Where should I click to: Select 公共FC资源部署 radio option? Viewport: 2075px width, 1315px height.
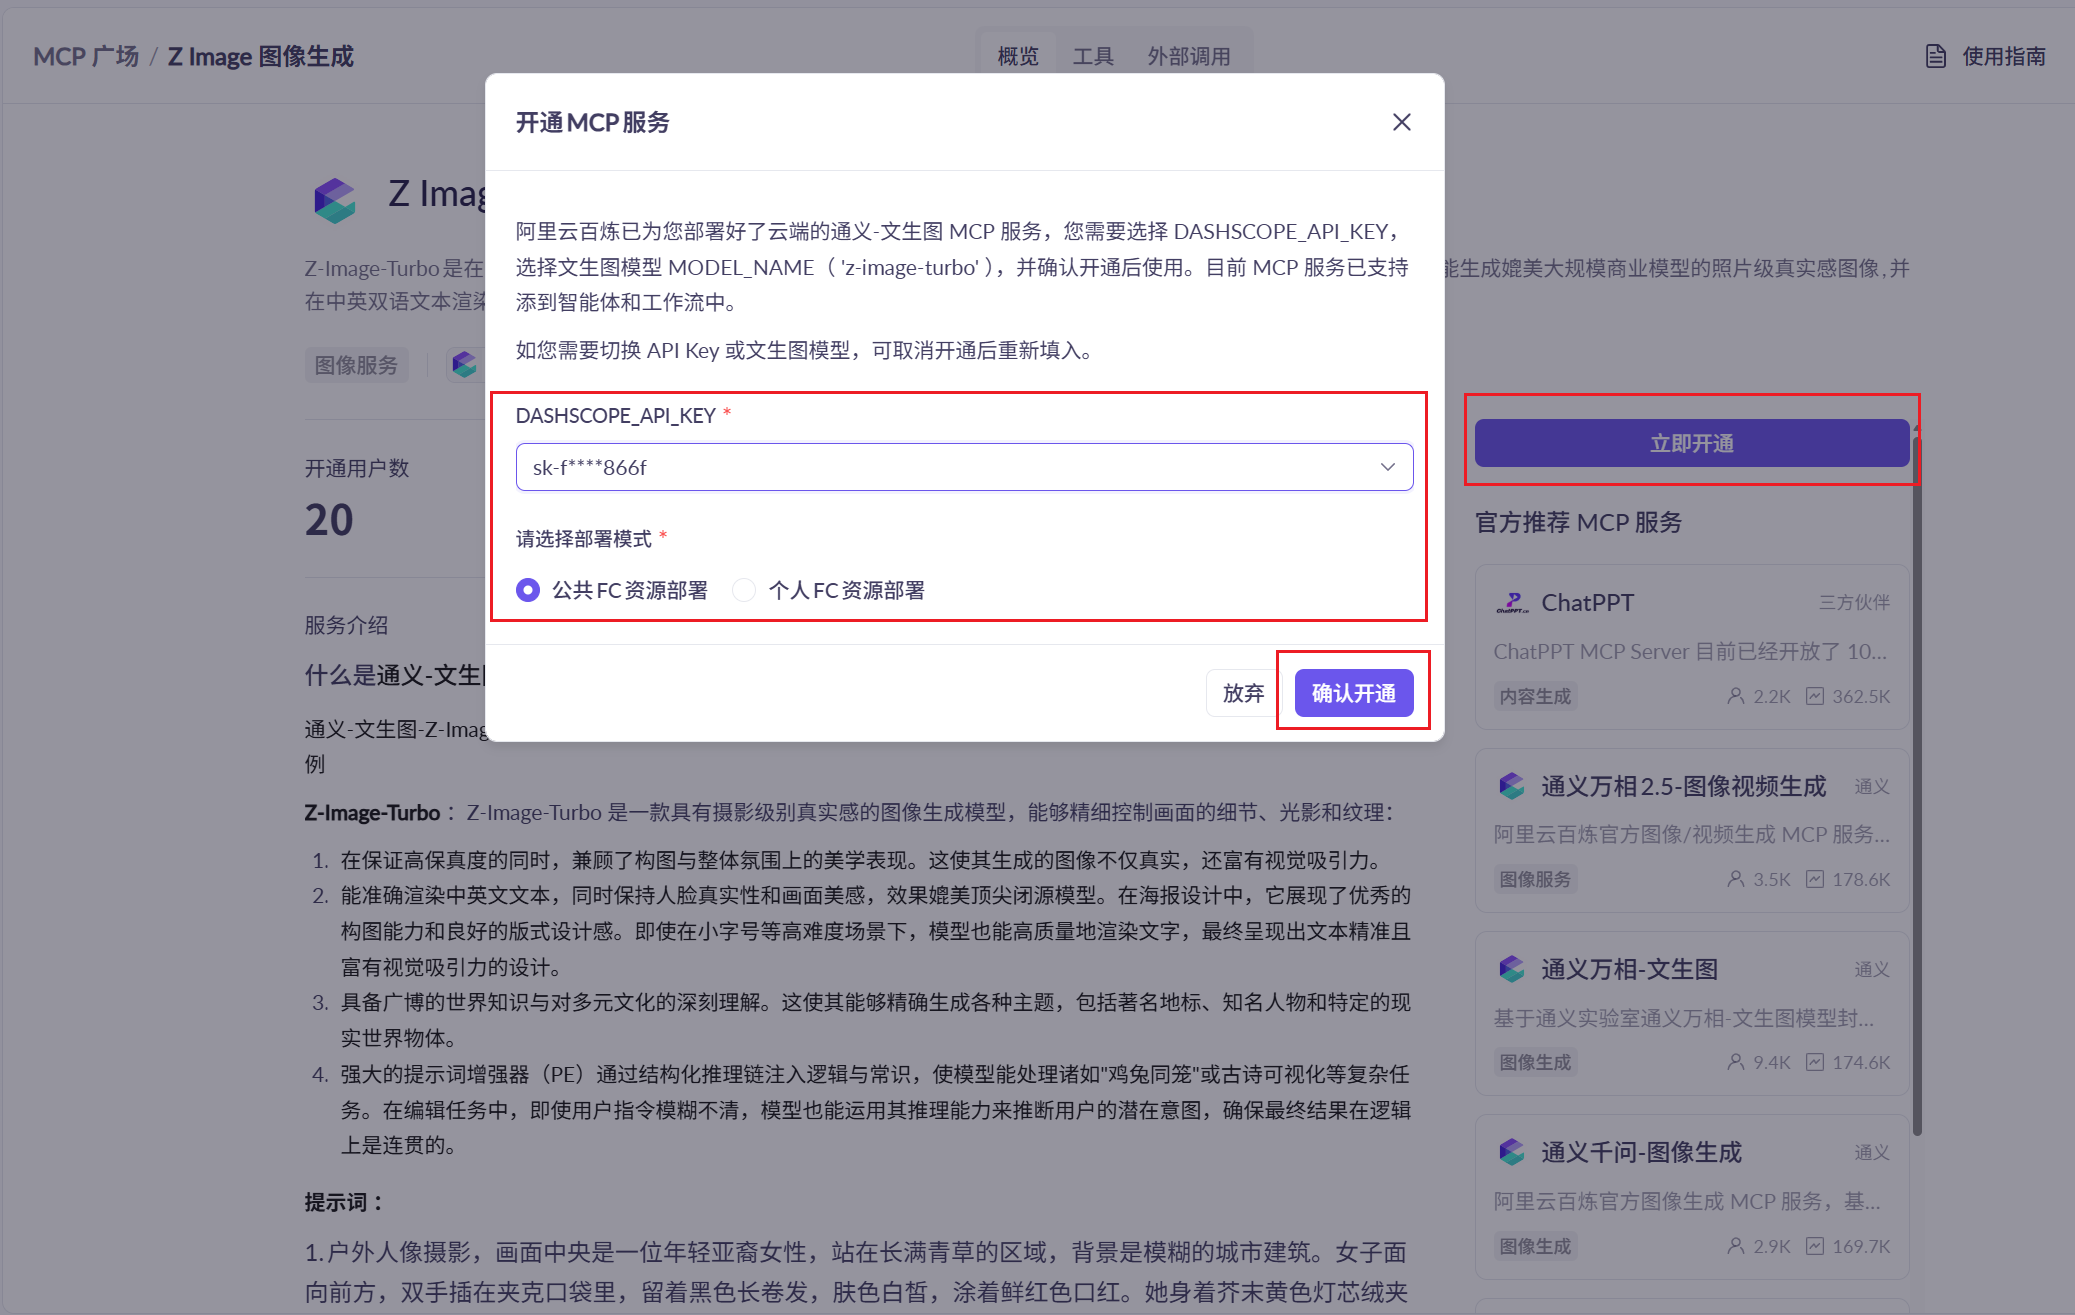[x=528, y=590]
